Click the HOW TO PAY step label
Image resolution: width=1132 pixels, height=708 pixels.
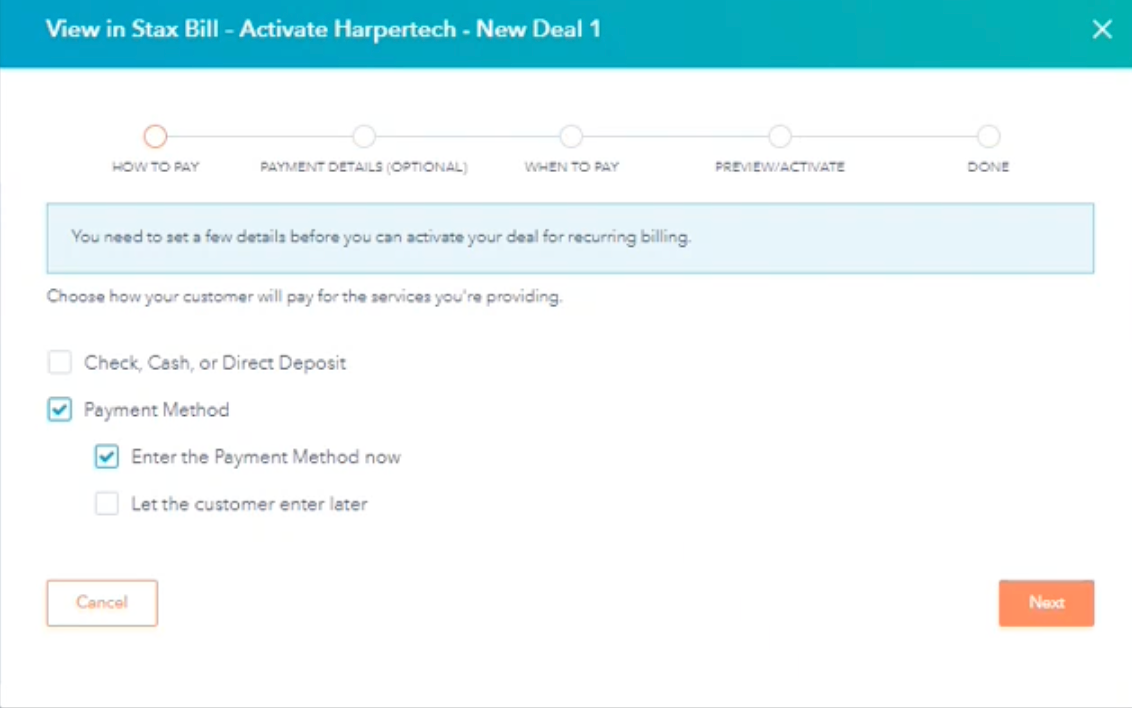click(155, 167)
